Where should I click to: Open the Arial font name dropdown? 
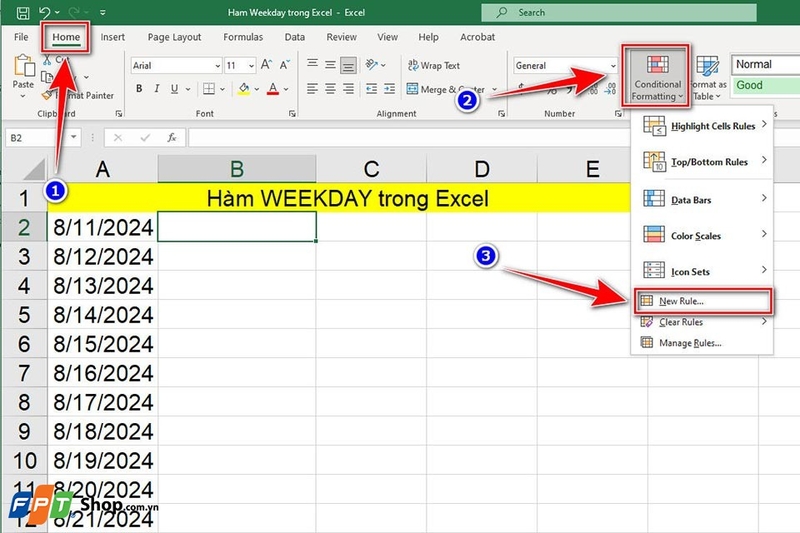coord(218,66)
